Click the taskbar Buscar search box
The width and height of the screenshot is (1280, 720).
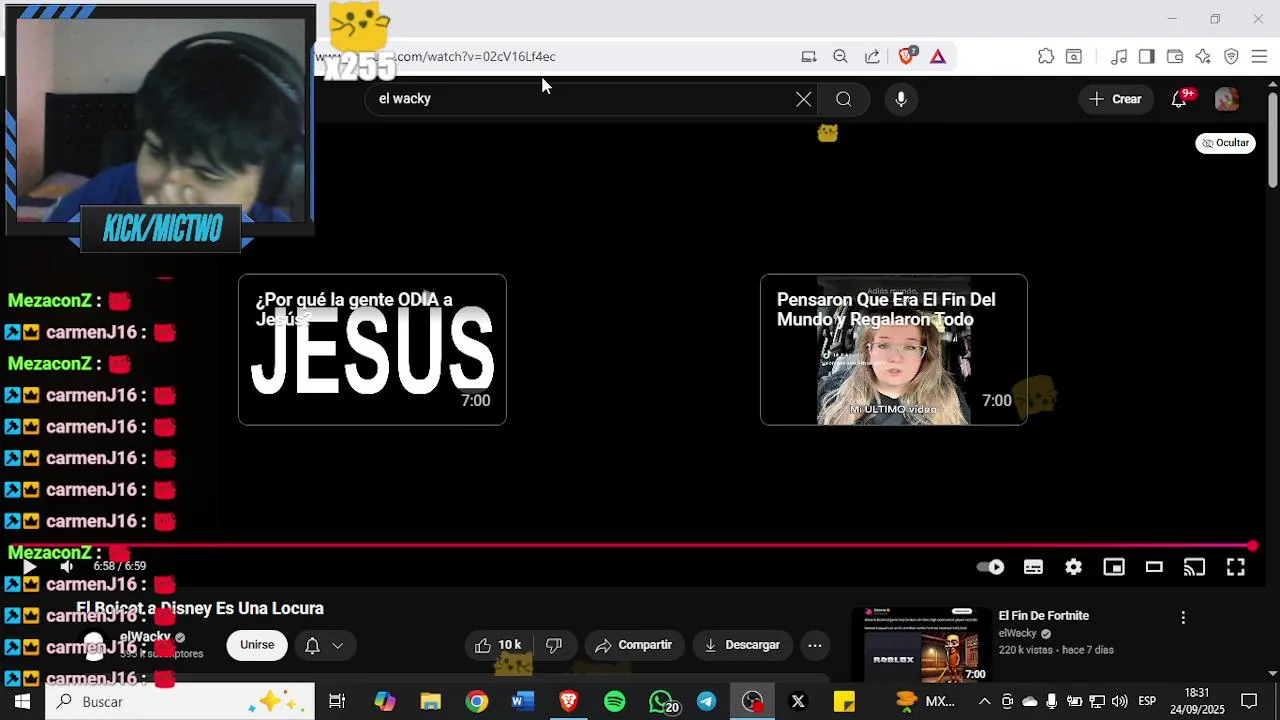pyautogui.click(x=180, y=702)
